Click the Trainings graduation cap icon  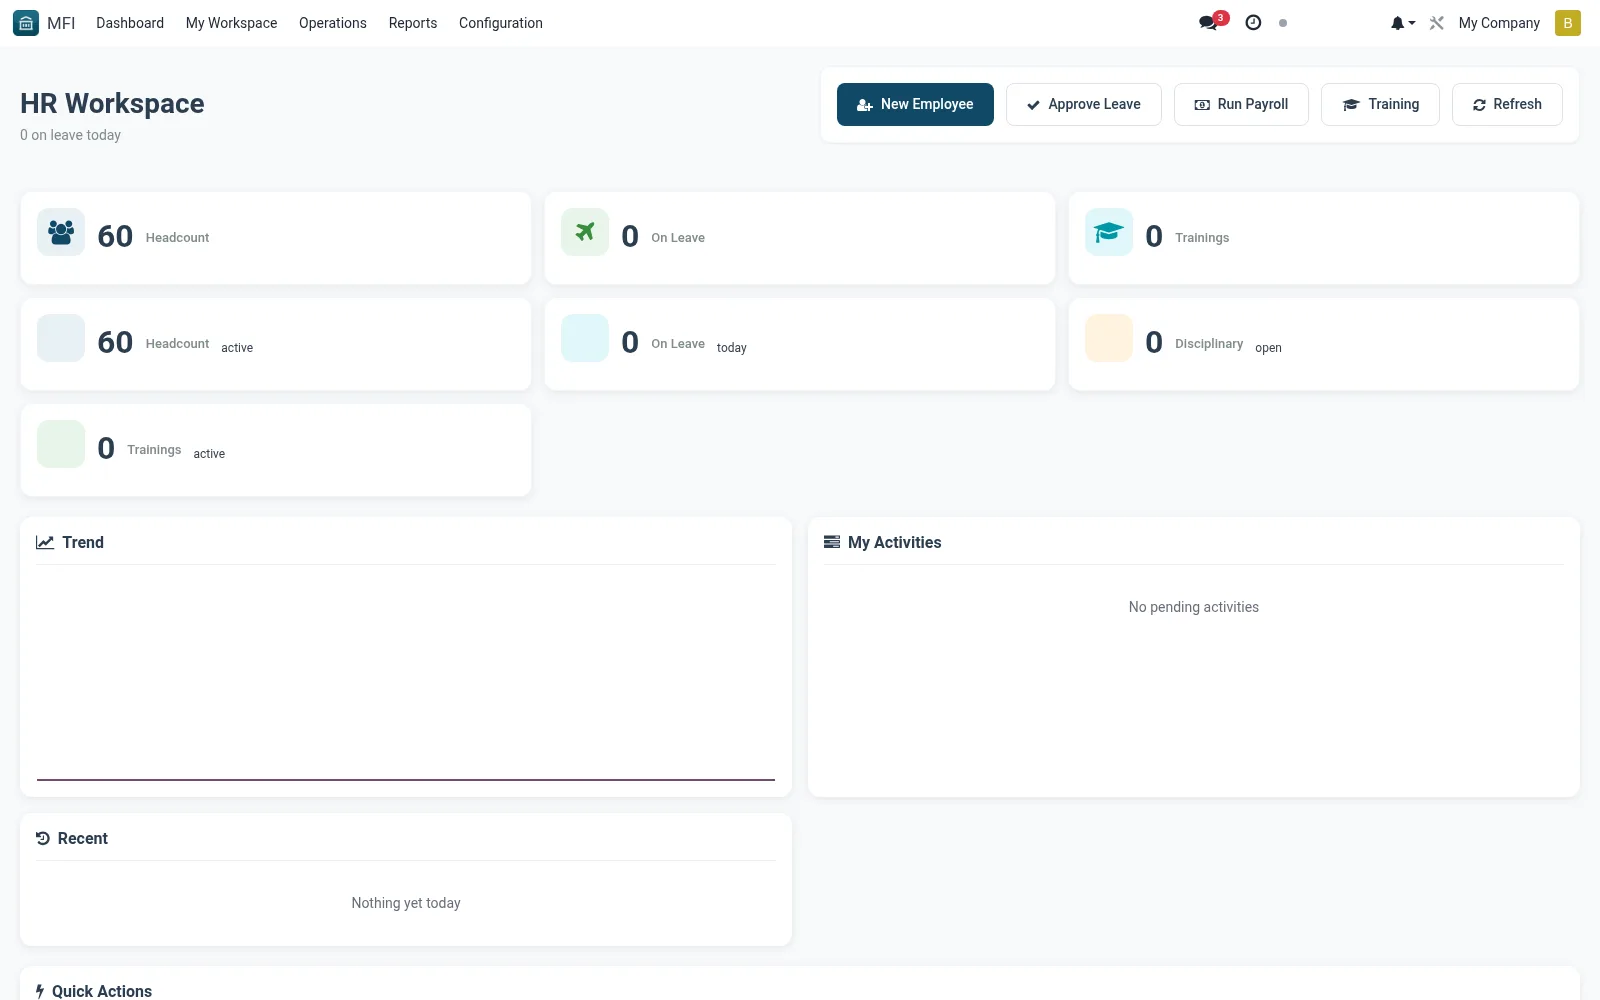click(x=1109, y=232)
